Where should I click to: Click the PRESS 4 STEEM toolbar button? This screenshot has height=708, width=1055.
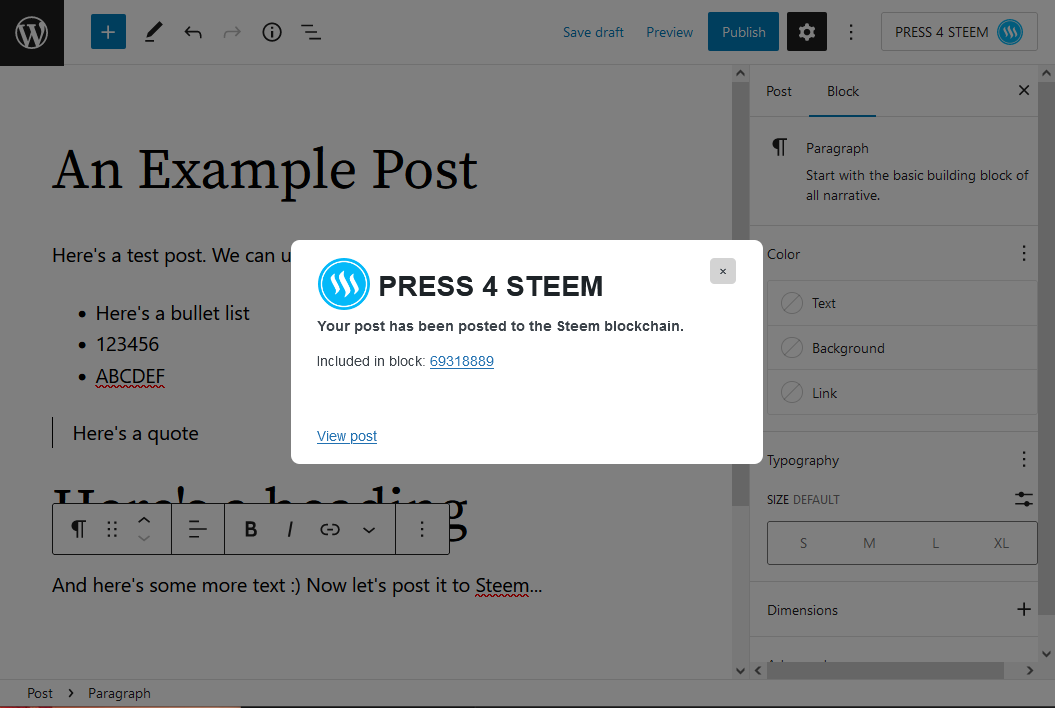click(x=959, y=32)
